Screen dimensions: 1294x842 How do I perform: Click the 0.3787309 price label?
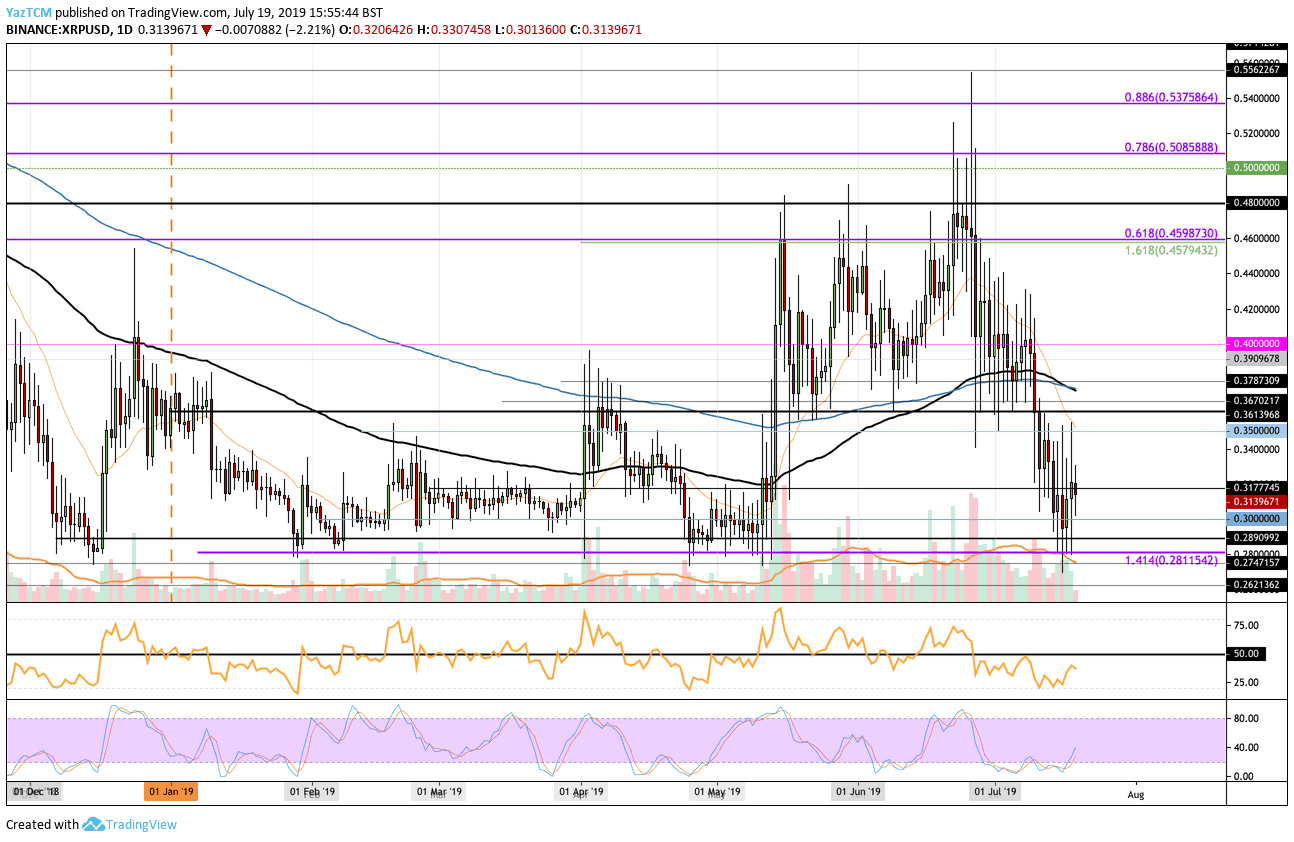pyautogui.click(x=1255, y=381)
